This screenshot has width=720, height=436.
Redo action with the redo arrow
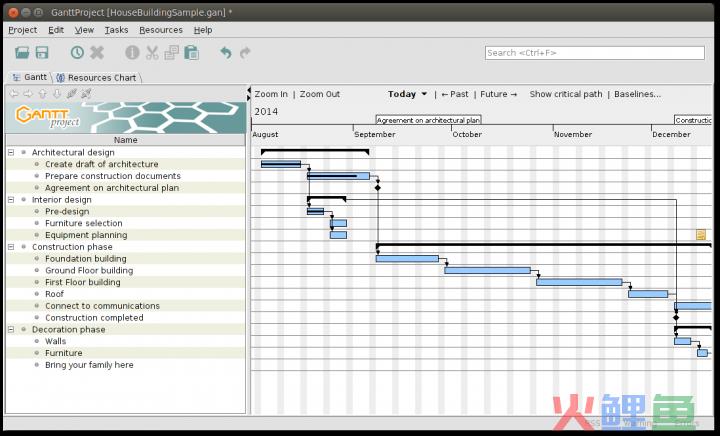click(x=245, y=53)
